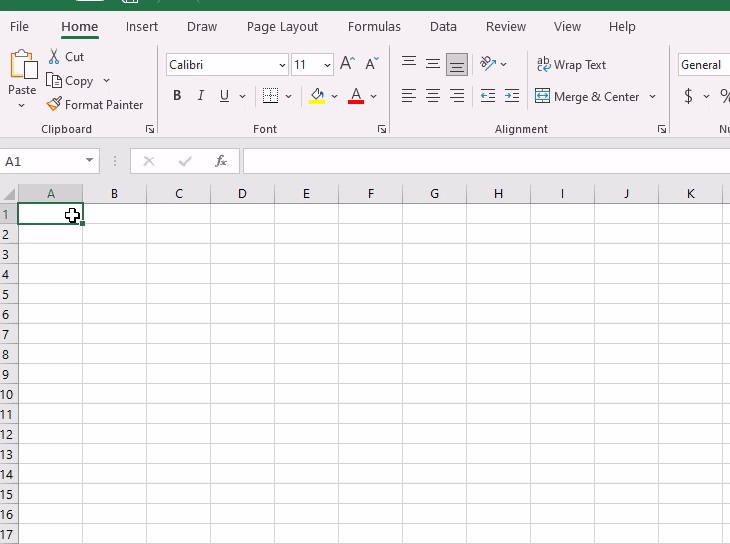The width and height of the screenshot is (730, 544).
Task: Increase font size with the larger A icon
Action: point(347,63)
